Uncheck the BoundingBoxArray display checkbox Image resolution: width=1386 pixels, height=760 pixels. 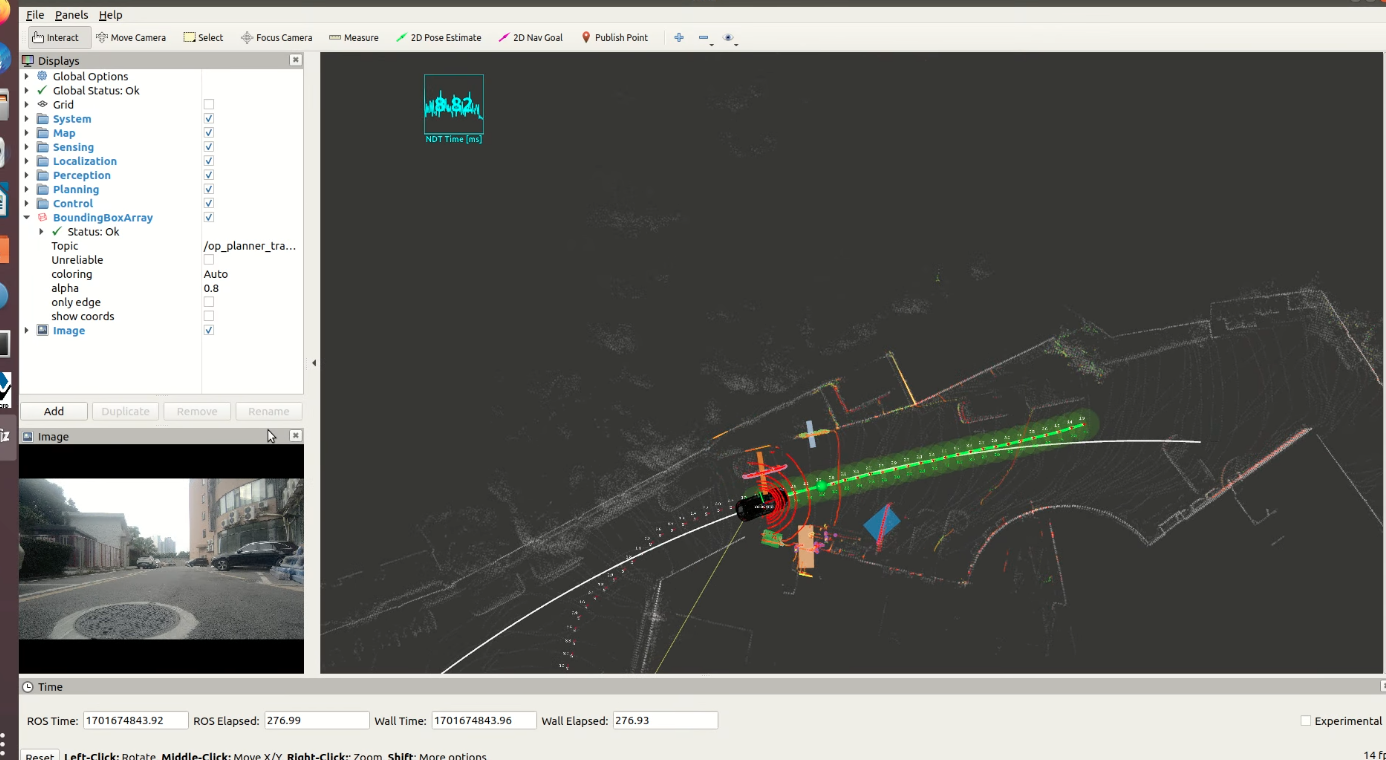[x=209, y=217]
